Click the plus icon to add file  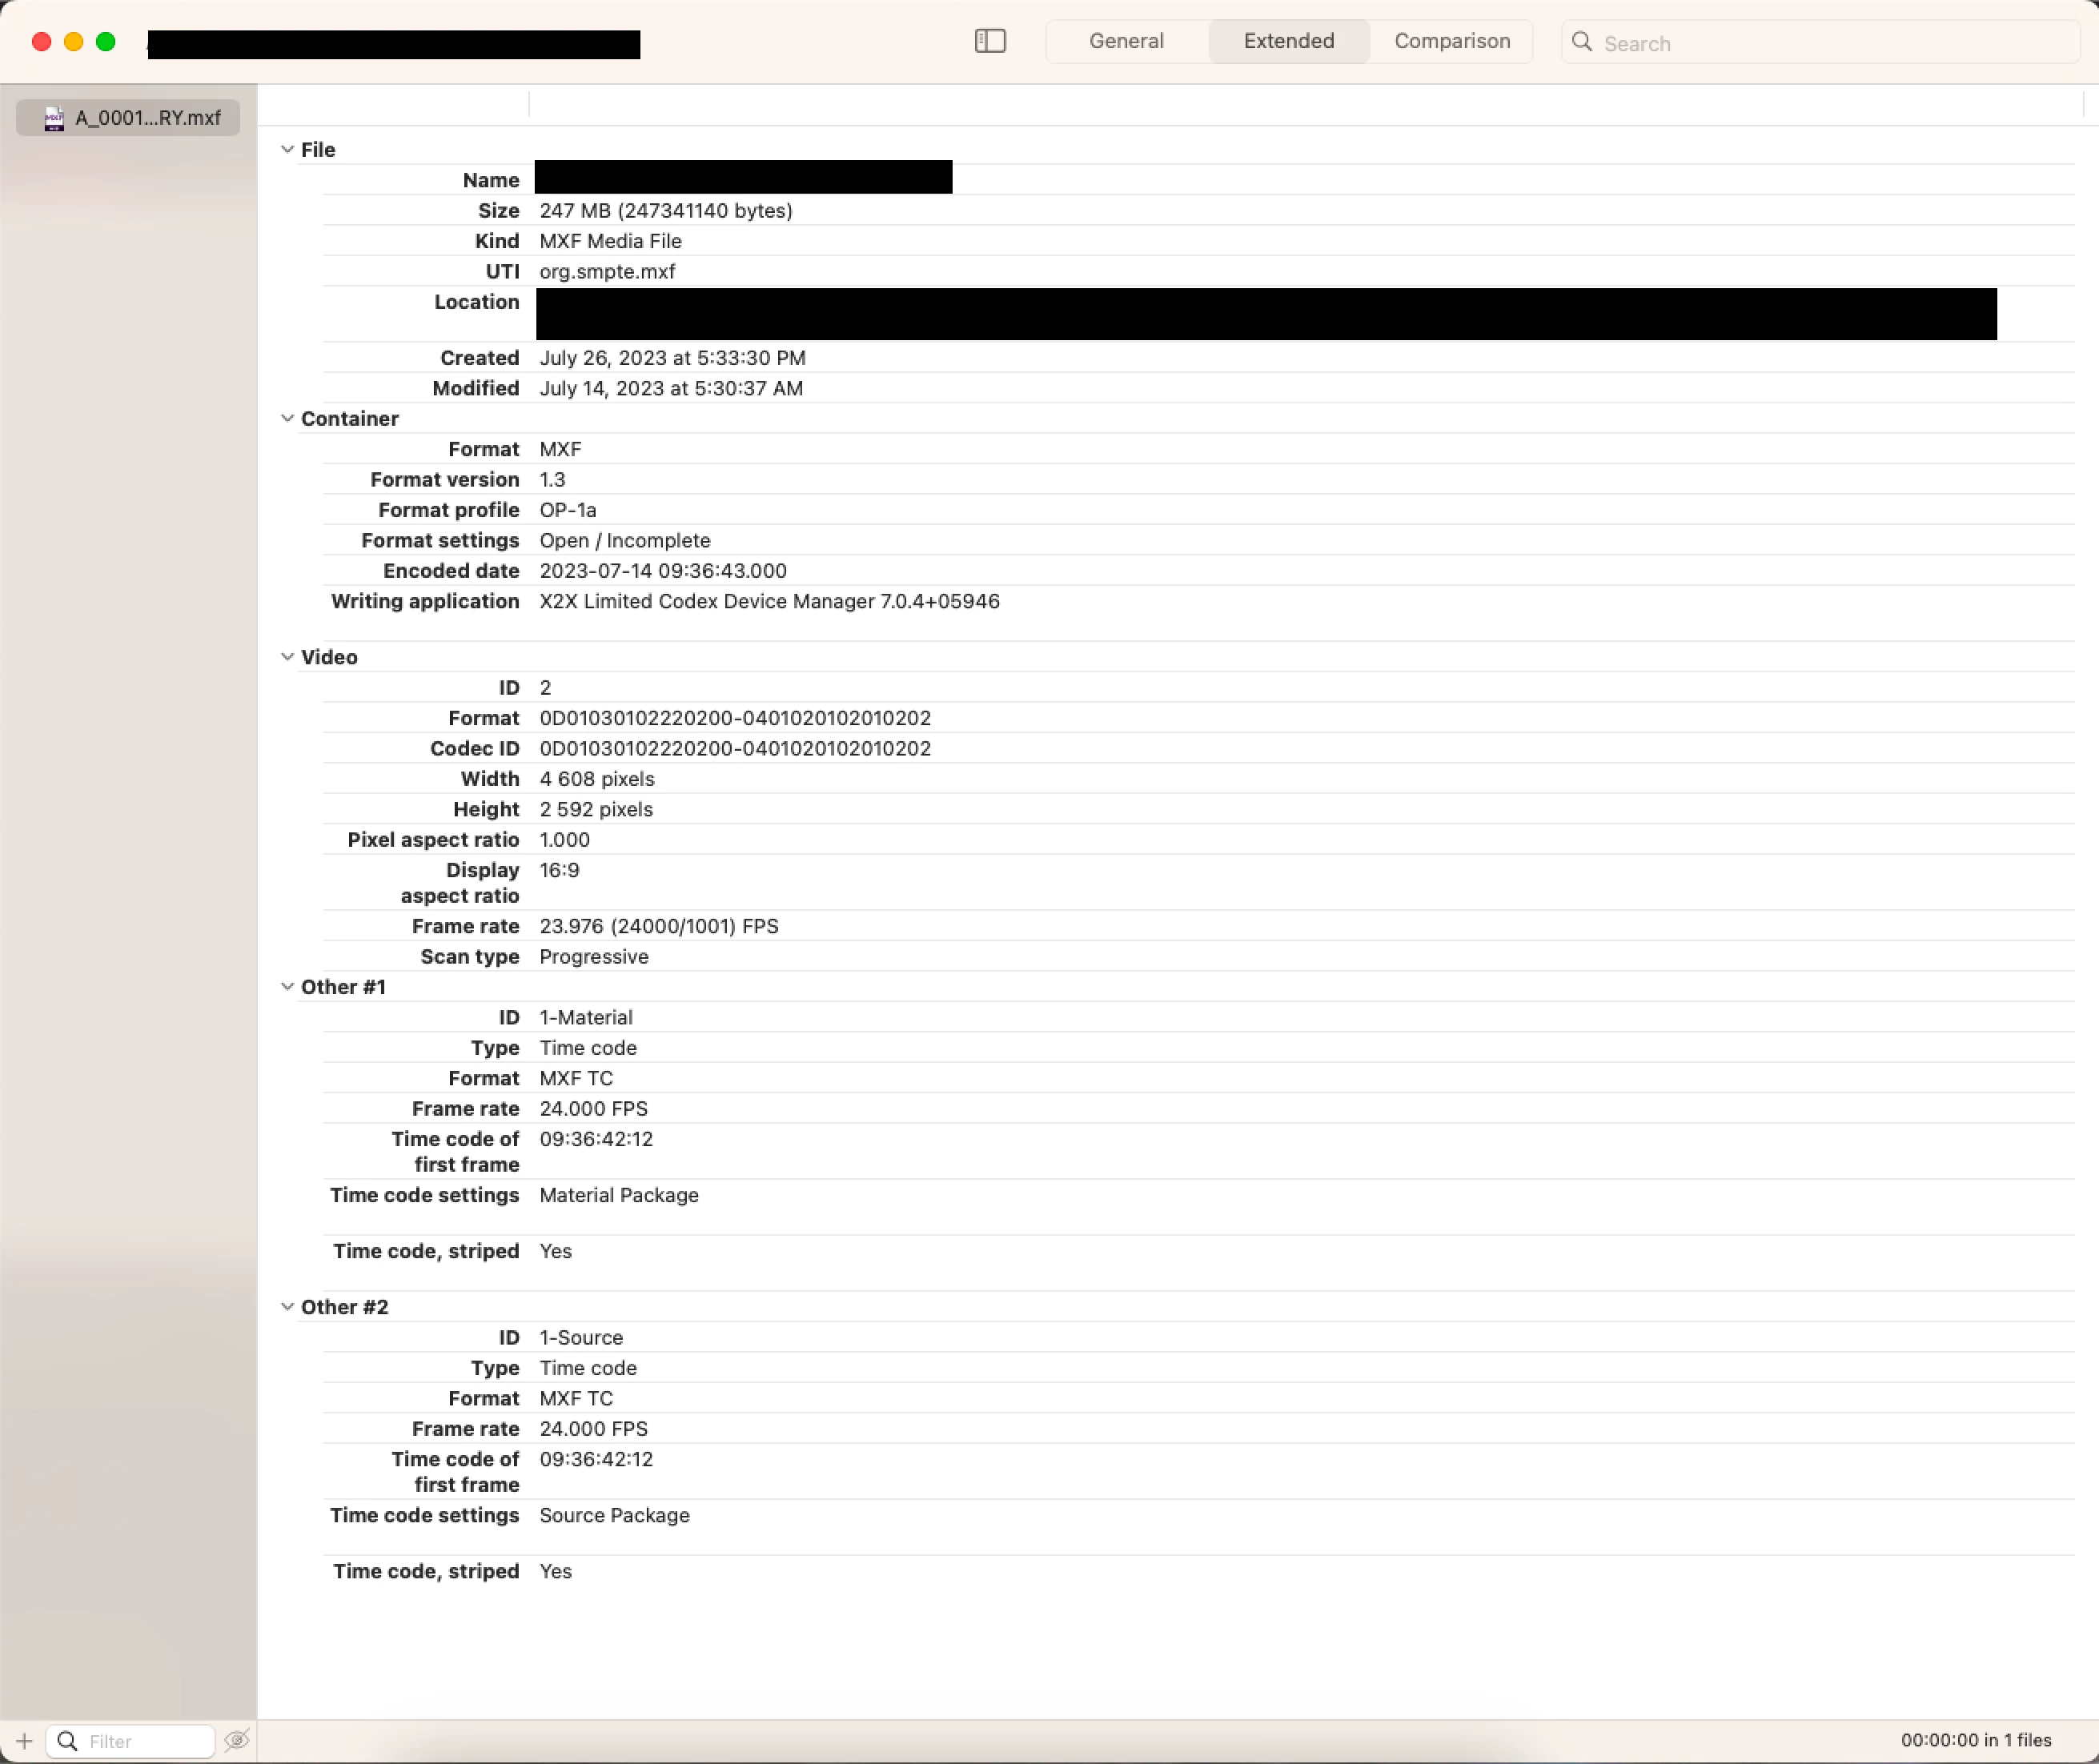click(24, 1741)
